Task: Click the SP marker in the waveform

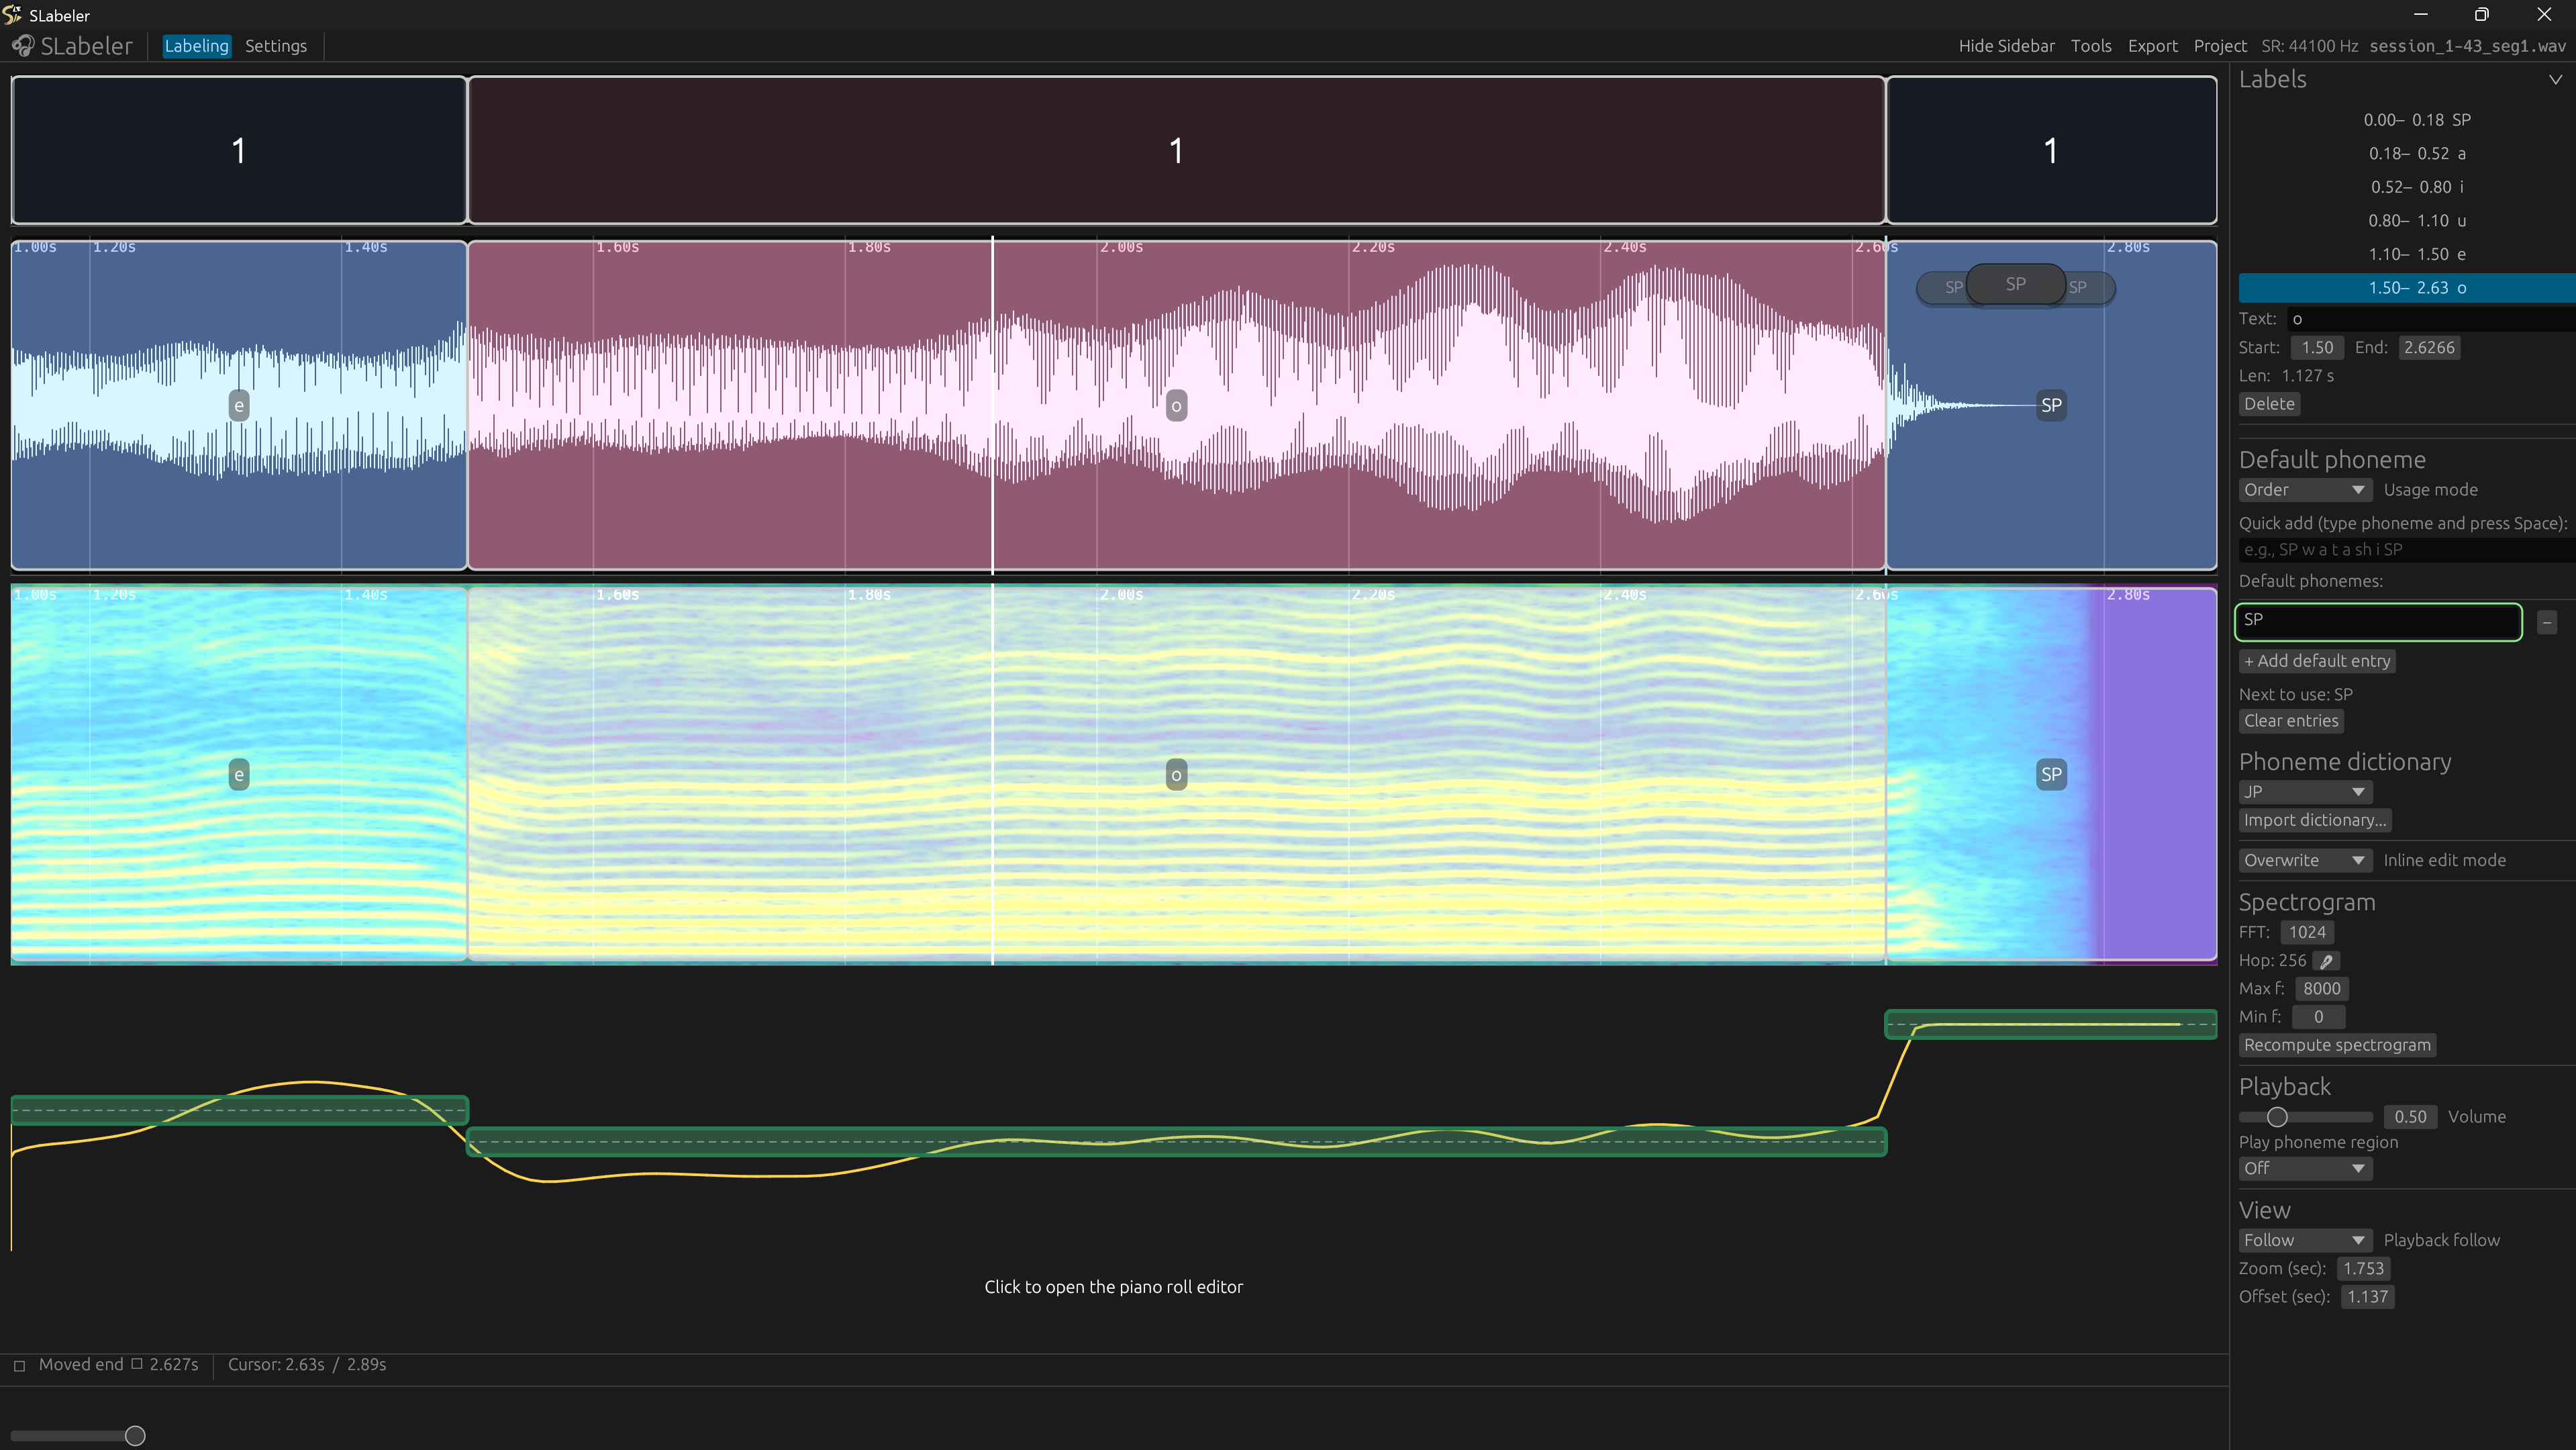Action: 2051,406
